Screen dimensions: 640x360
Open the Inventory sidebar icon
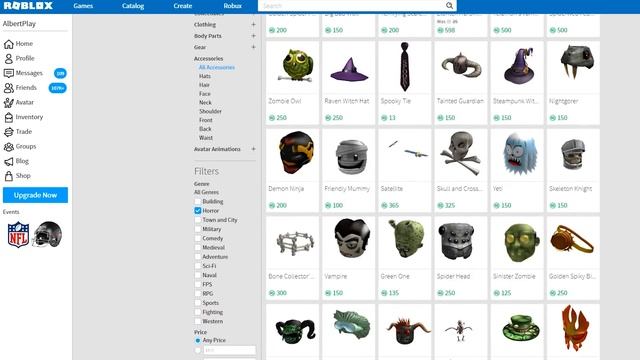(9, 118)
